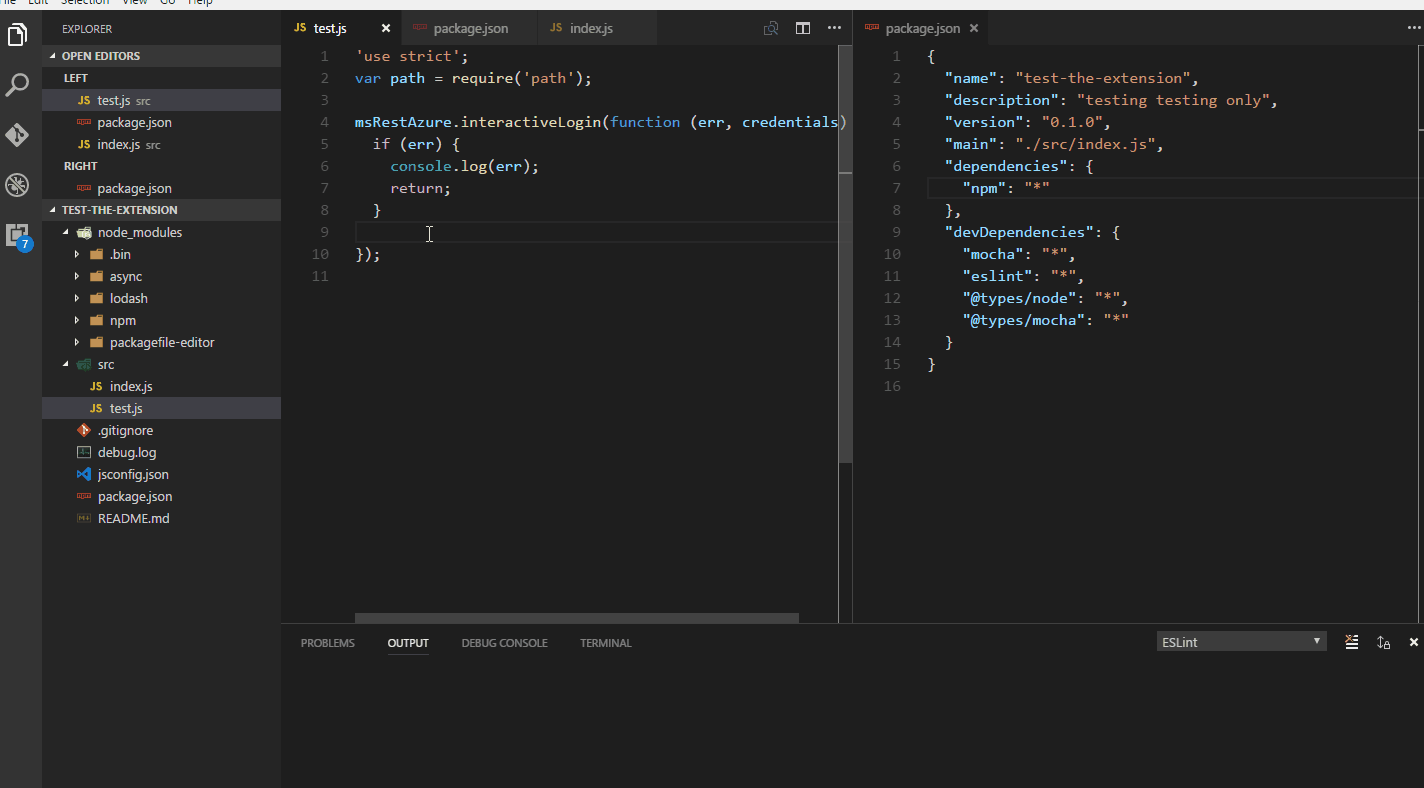This screenshot has width=1424, height=788.
Task: Click the "@types/mocha": "*" line
Action: [x=1046, y=320]
